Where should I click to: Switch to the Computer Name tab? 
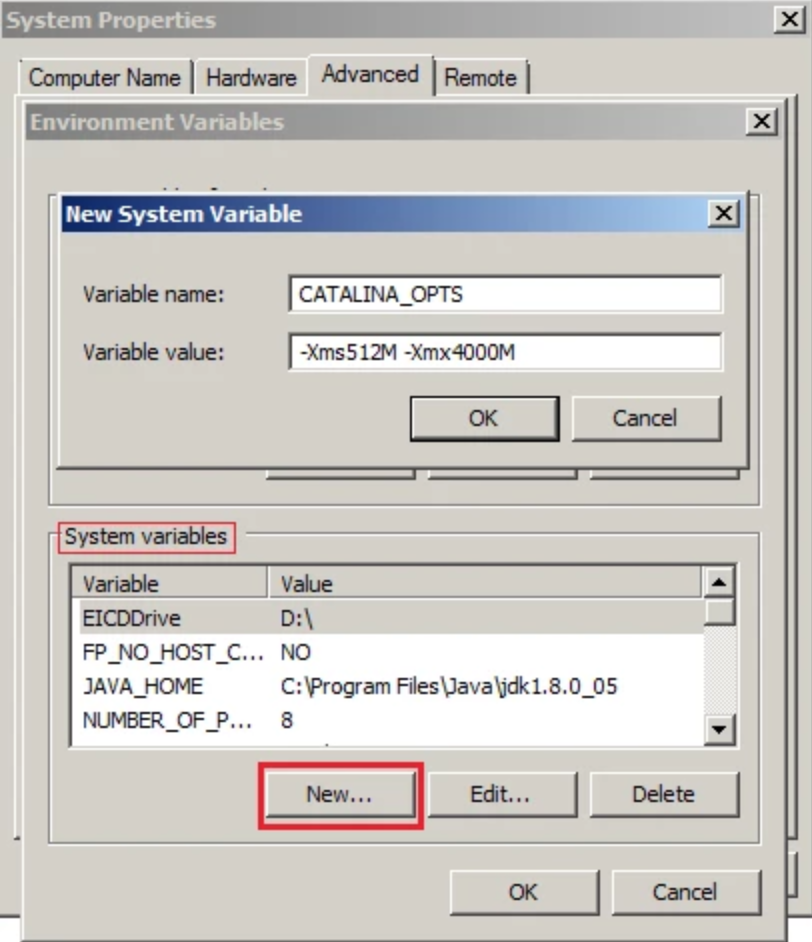(x=104, y=77)
